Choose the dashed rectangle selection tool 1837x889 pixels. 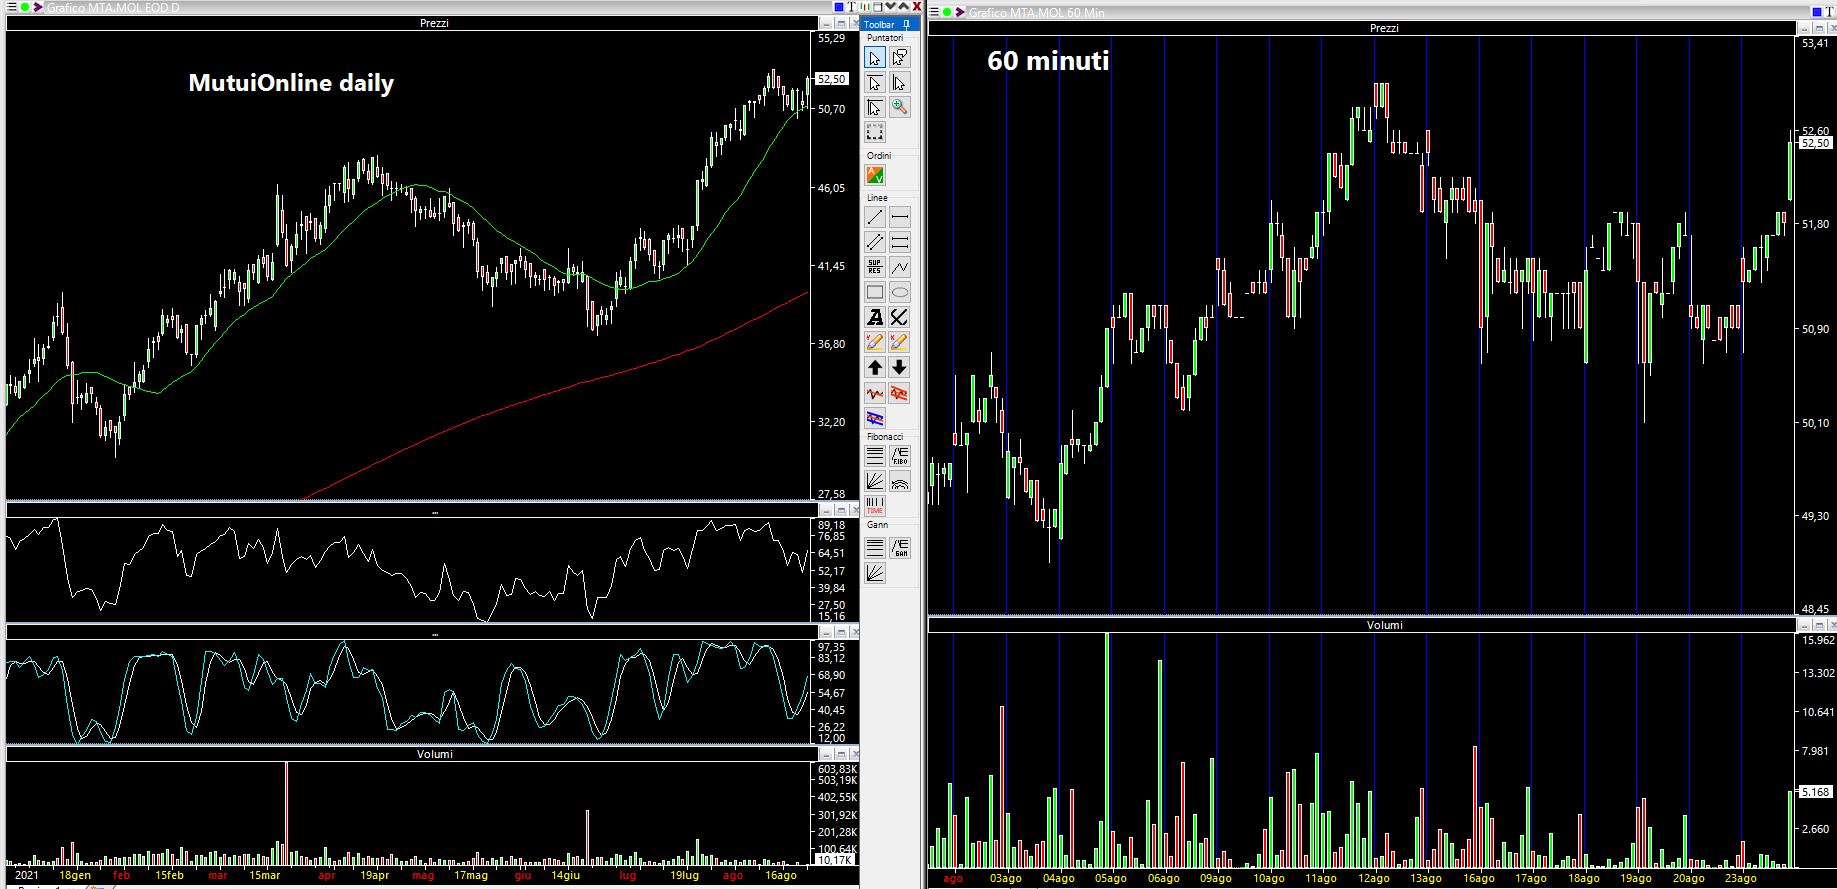click(x=875, y=133)
